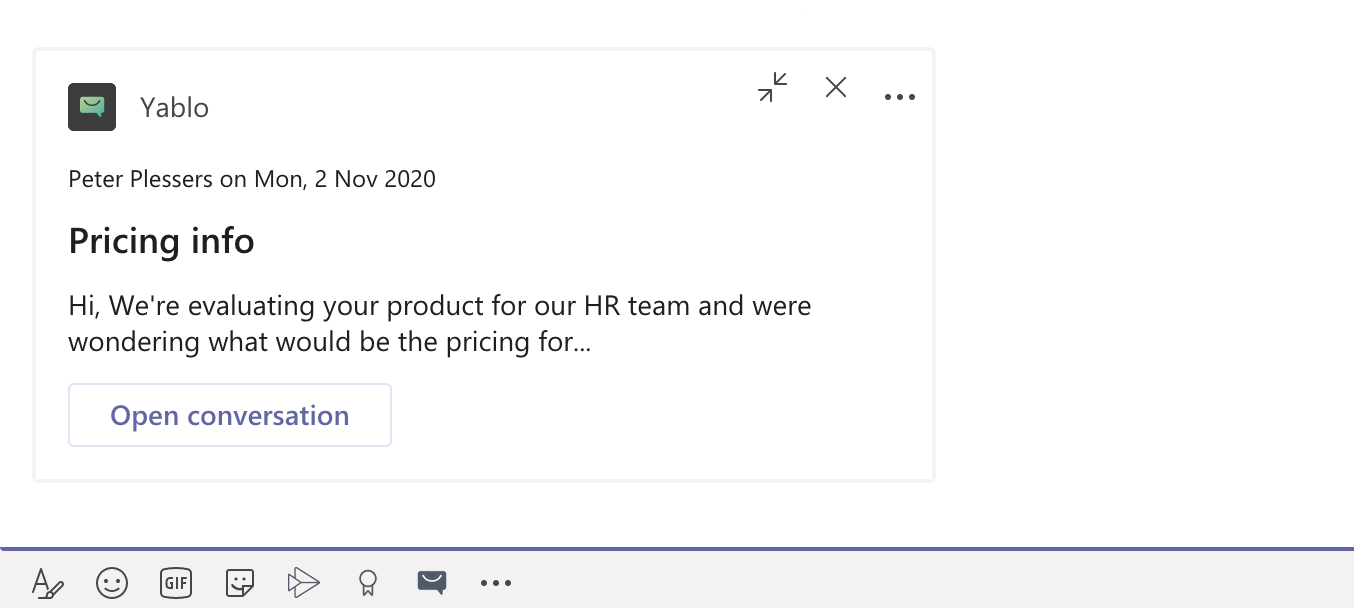Collapse the Yablo card preview

(772, 88)
